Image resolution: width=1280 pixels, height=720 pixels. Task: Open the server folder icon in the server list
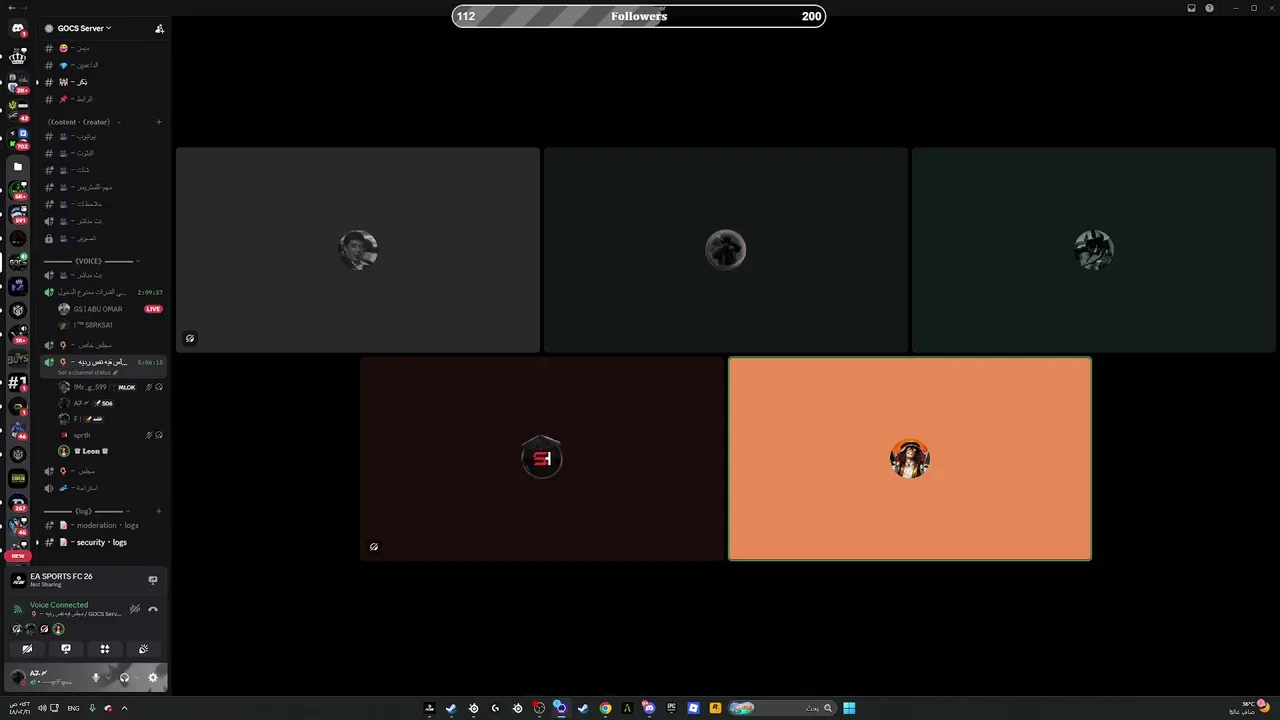tap(18, 167)
